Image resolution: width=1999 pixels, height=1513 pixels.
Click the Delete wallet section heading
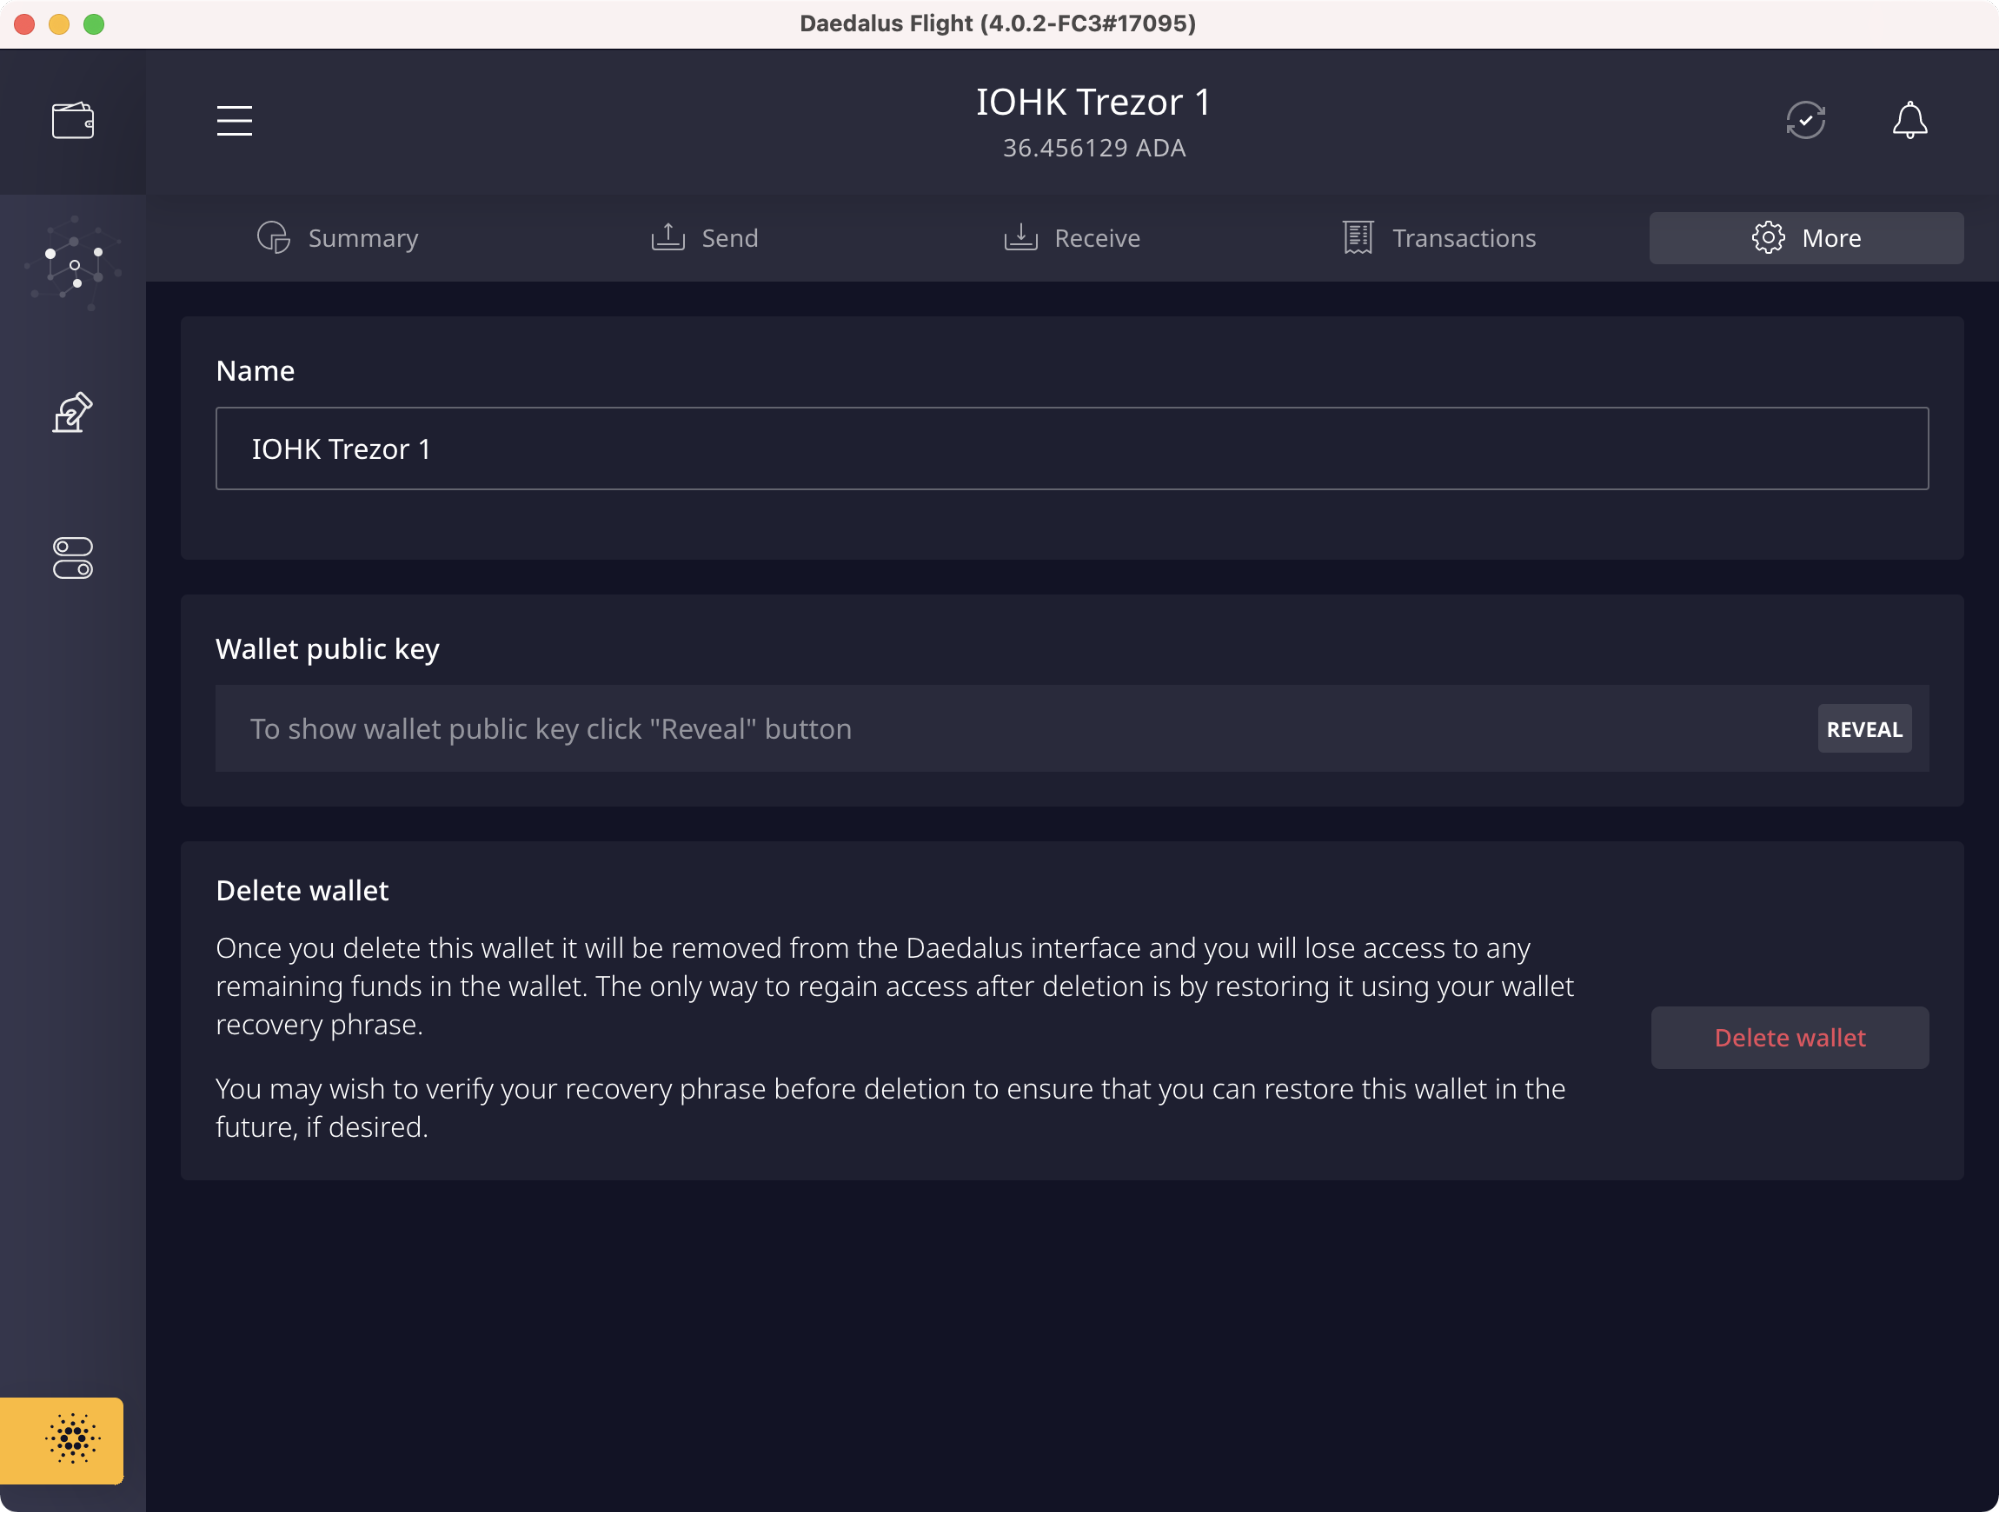point(302,890)
